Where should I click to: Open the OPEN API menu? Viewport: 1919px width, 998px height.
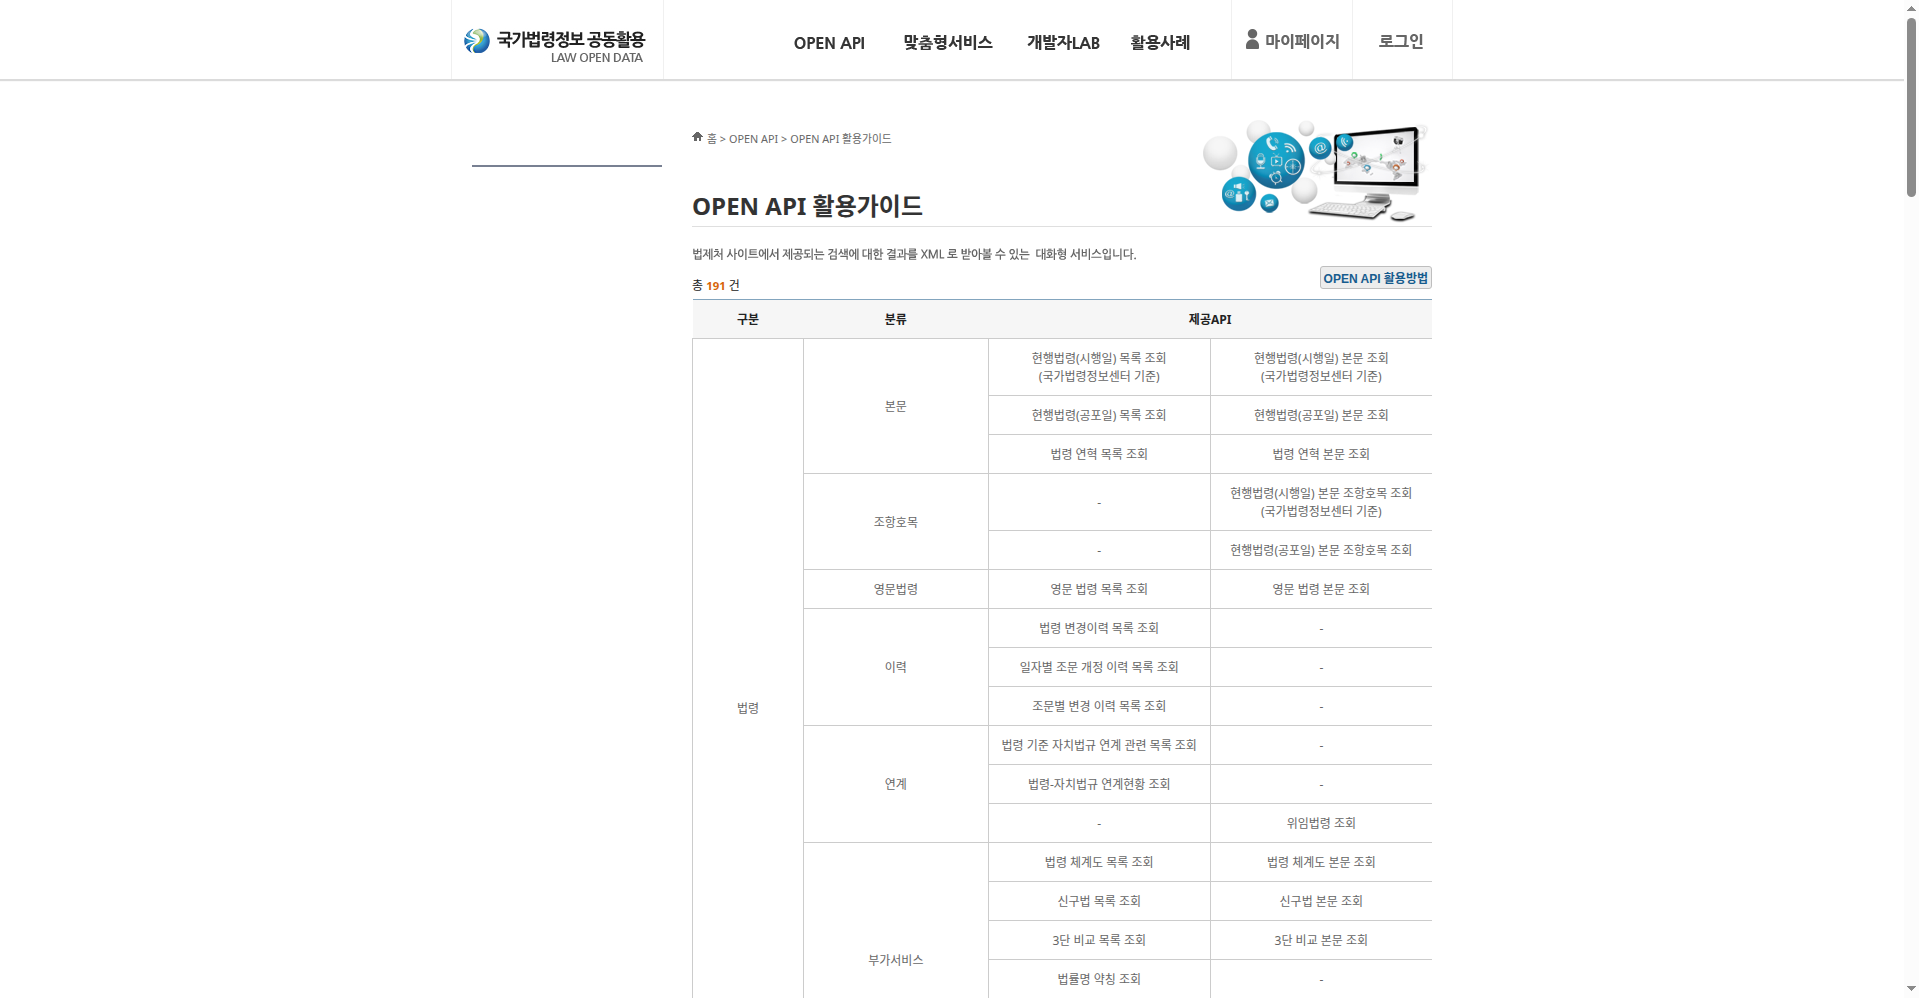coord(829,43)
